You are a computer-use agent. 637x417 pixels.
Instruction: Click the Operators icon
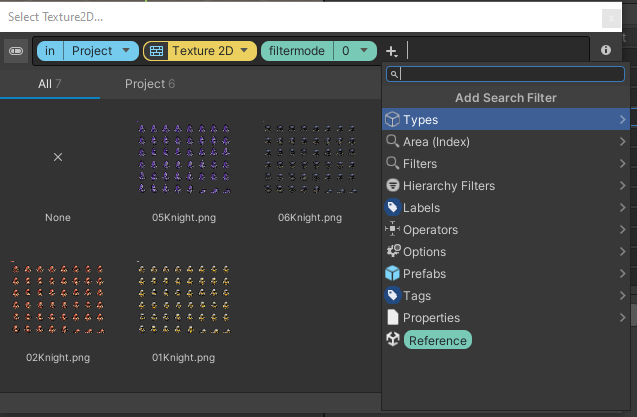[x=393, y=230]
